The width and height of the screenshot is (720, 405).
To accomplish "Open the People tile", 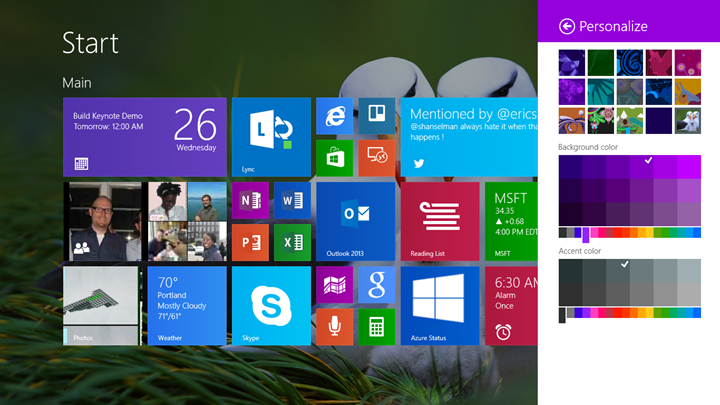I will tap(145, 221).
